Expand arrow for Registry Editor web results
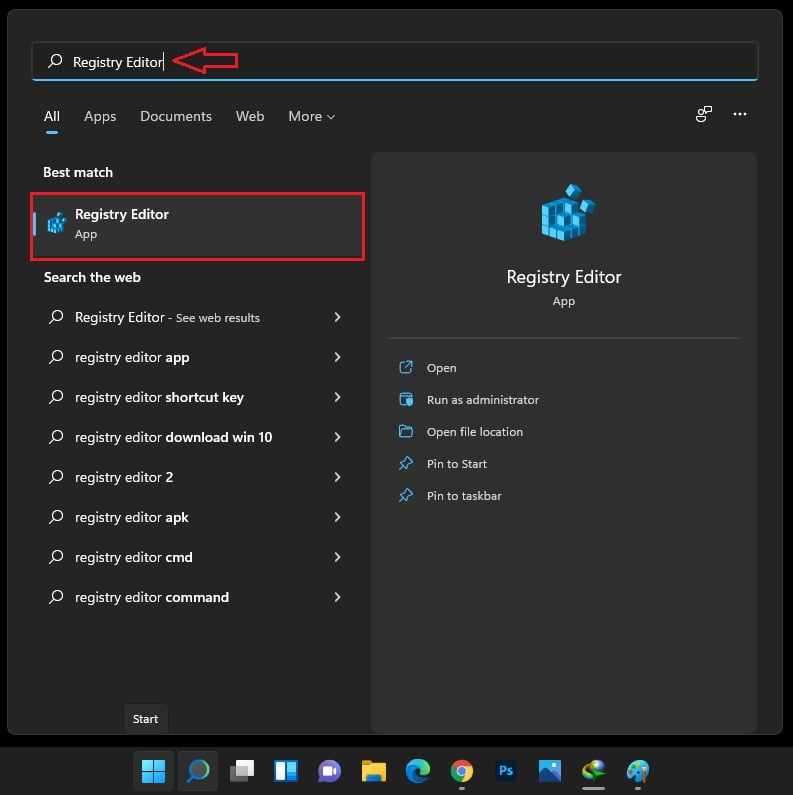The image size is (793, 795). click(338, 317)
